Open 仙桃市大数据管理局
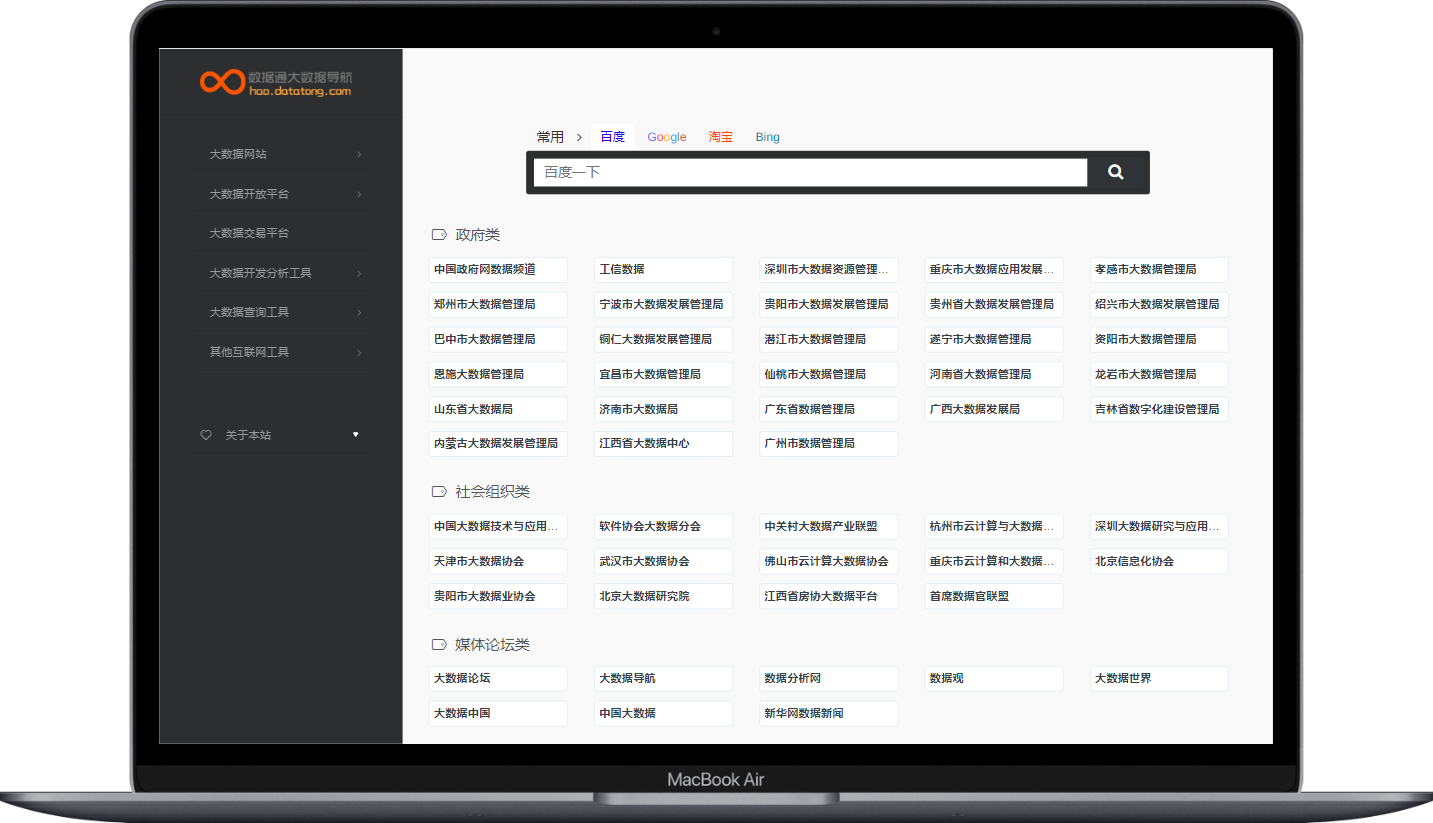 click(828, 374)
